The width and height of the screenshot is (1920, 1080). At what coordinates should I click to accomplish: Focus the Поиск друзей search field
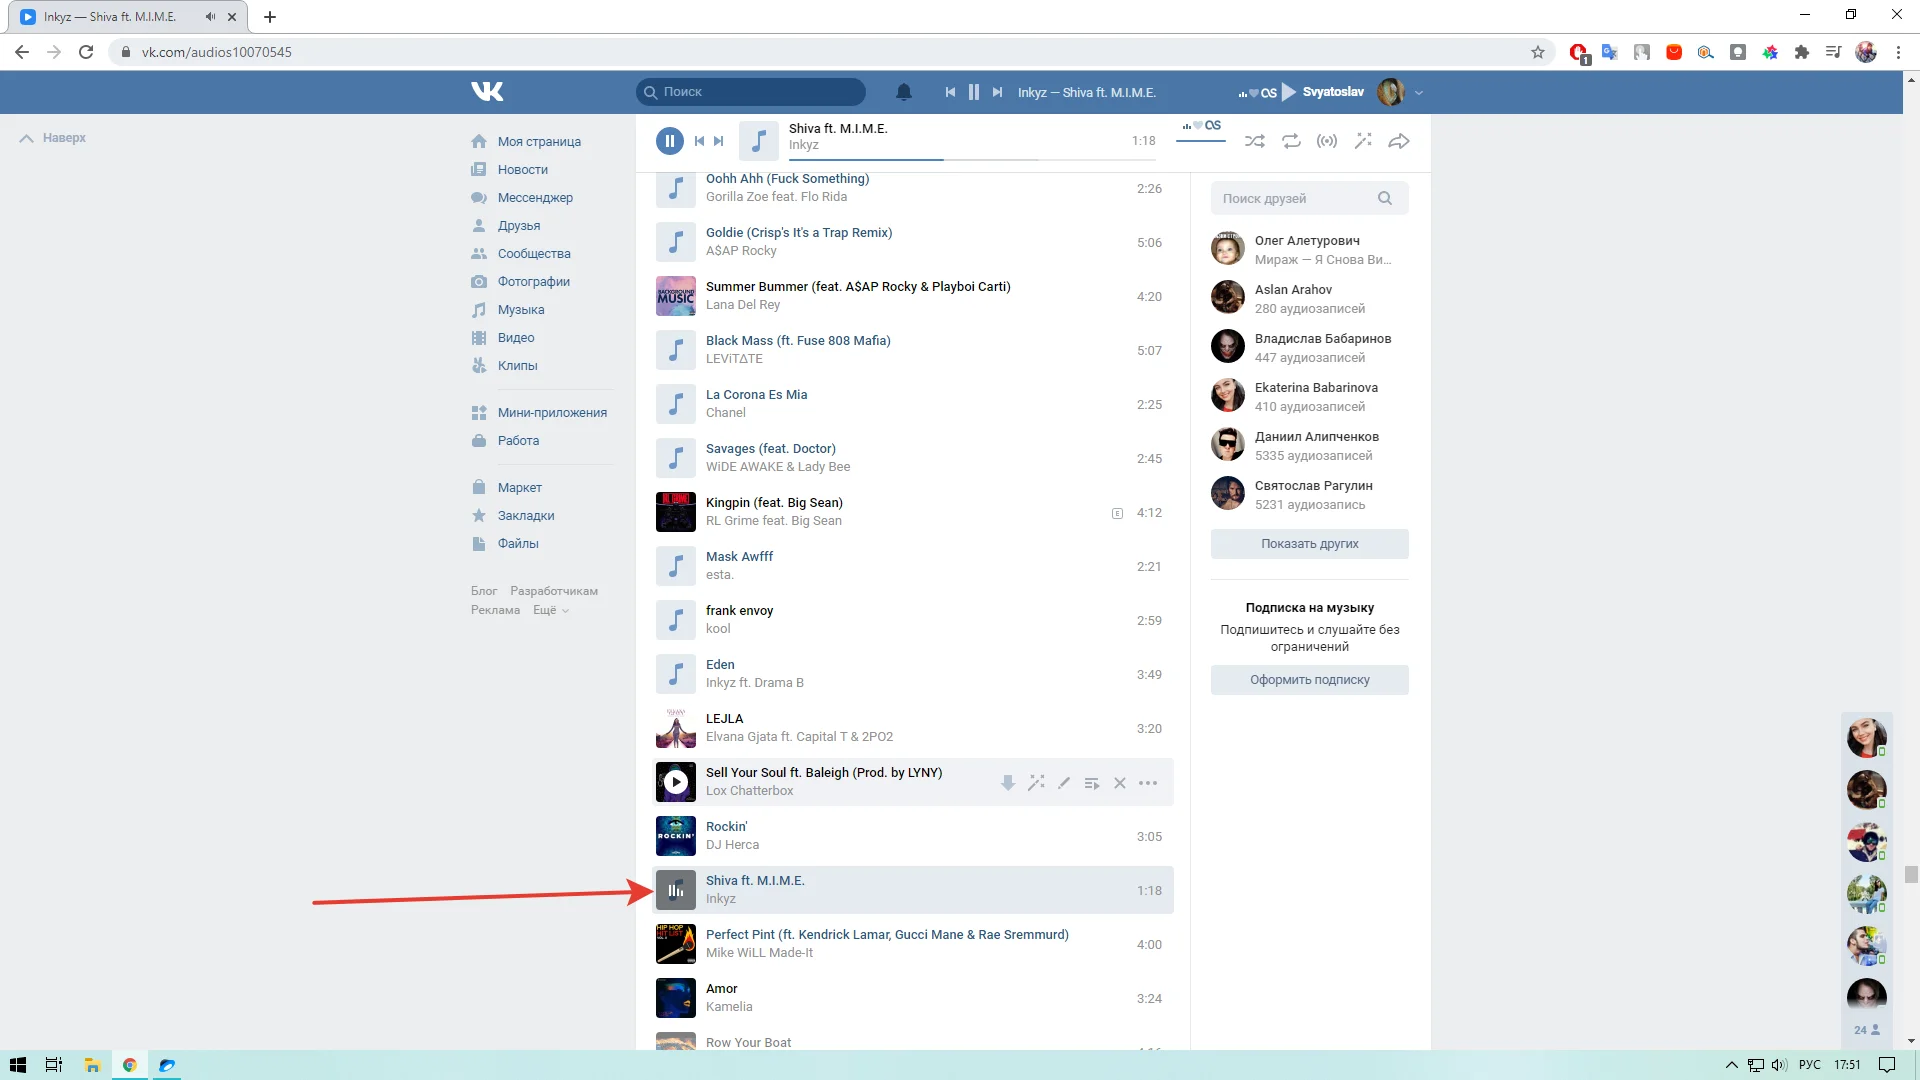point(1295,199)
